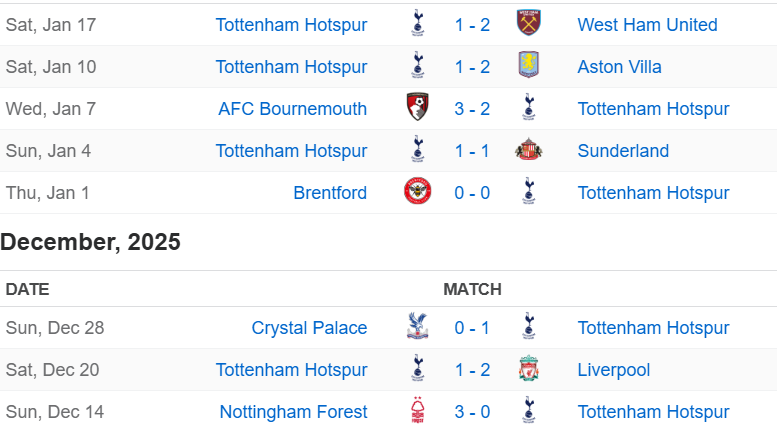Click the Nottingham Forest crest icon

418,410
